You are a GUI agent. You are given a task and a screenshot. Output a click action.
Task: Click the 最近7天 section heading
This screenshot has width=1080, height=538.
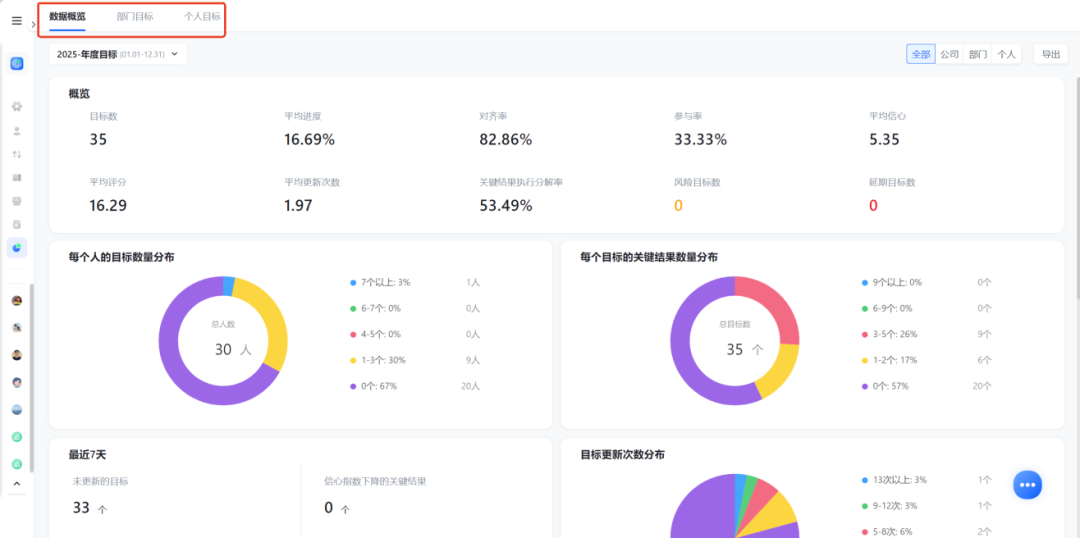pos(87,455)
